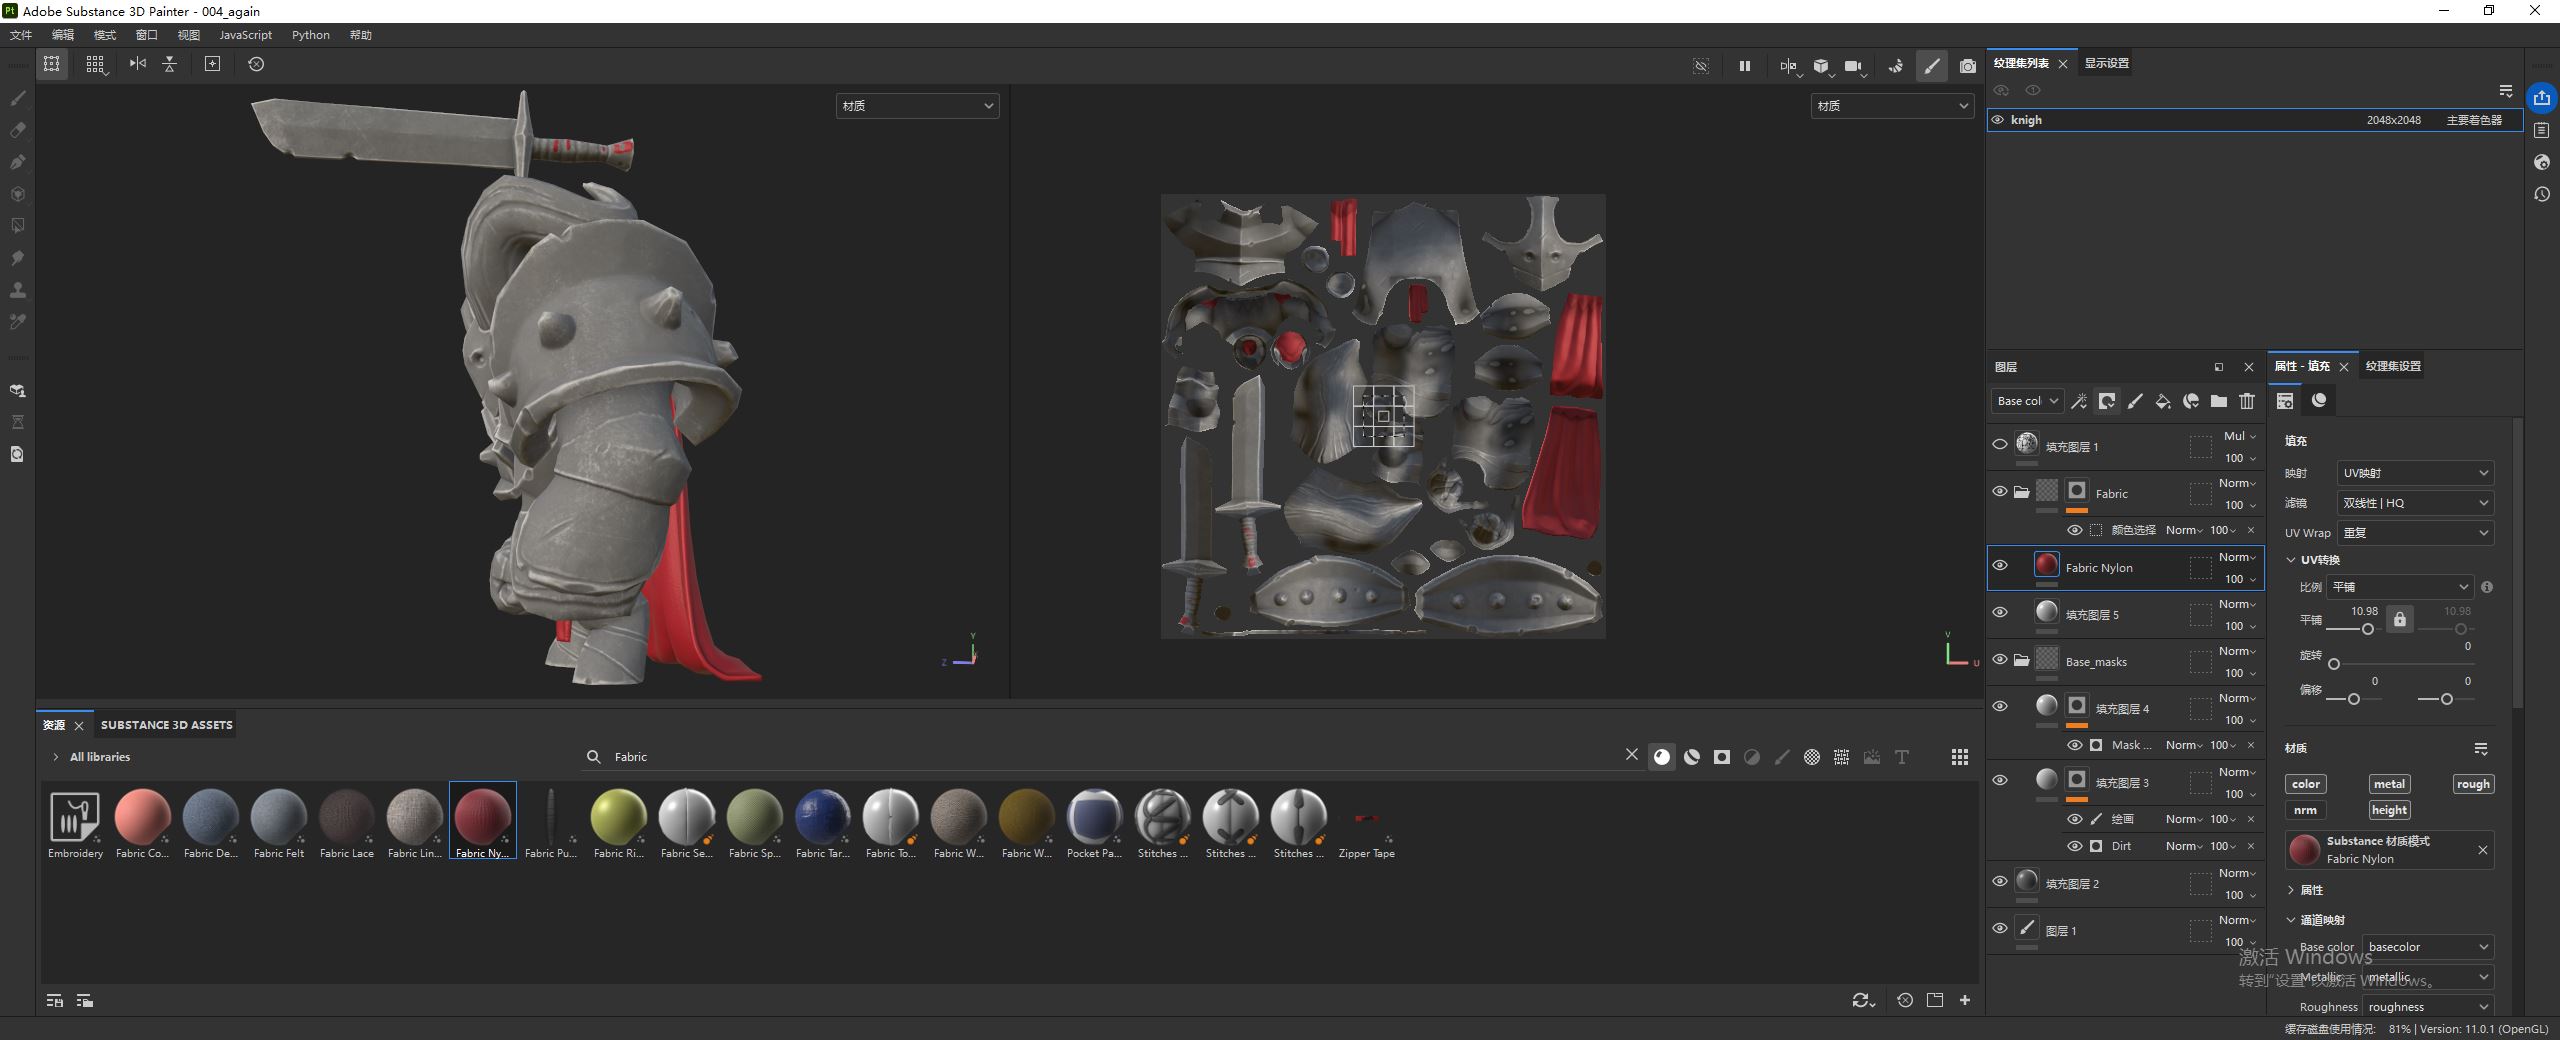
Task: Delete layer using the trash icon
Action: pyautogui.click(x=2247, y=401)
